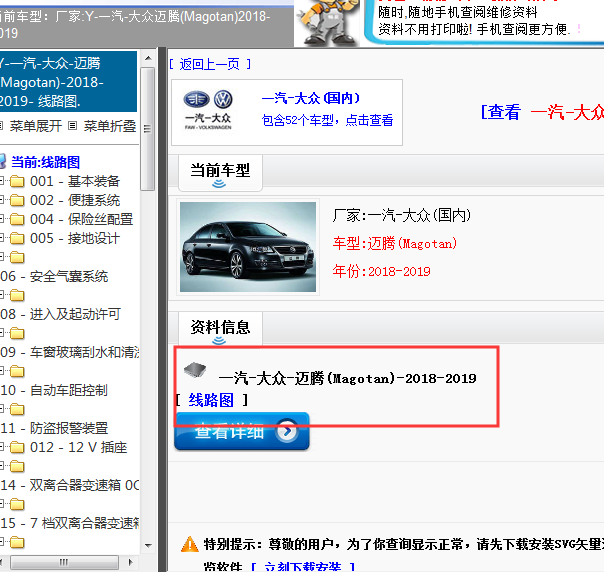Click 菜单折叠 to collapse the menu
The image size is (604, 572).
[x=110, y=126]
